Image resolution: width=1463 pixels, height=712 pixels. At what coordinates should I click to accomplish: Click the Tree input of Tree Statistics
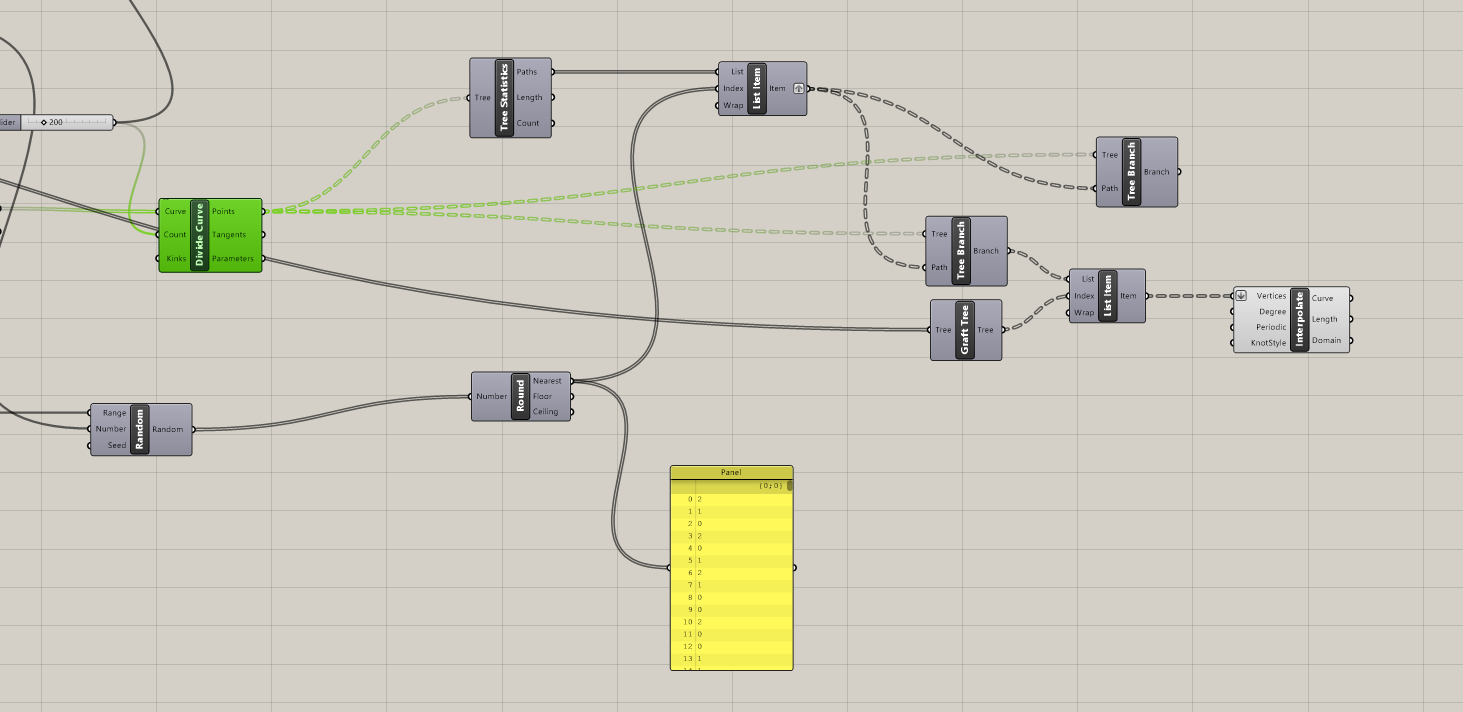click(483, 98)
